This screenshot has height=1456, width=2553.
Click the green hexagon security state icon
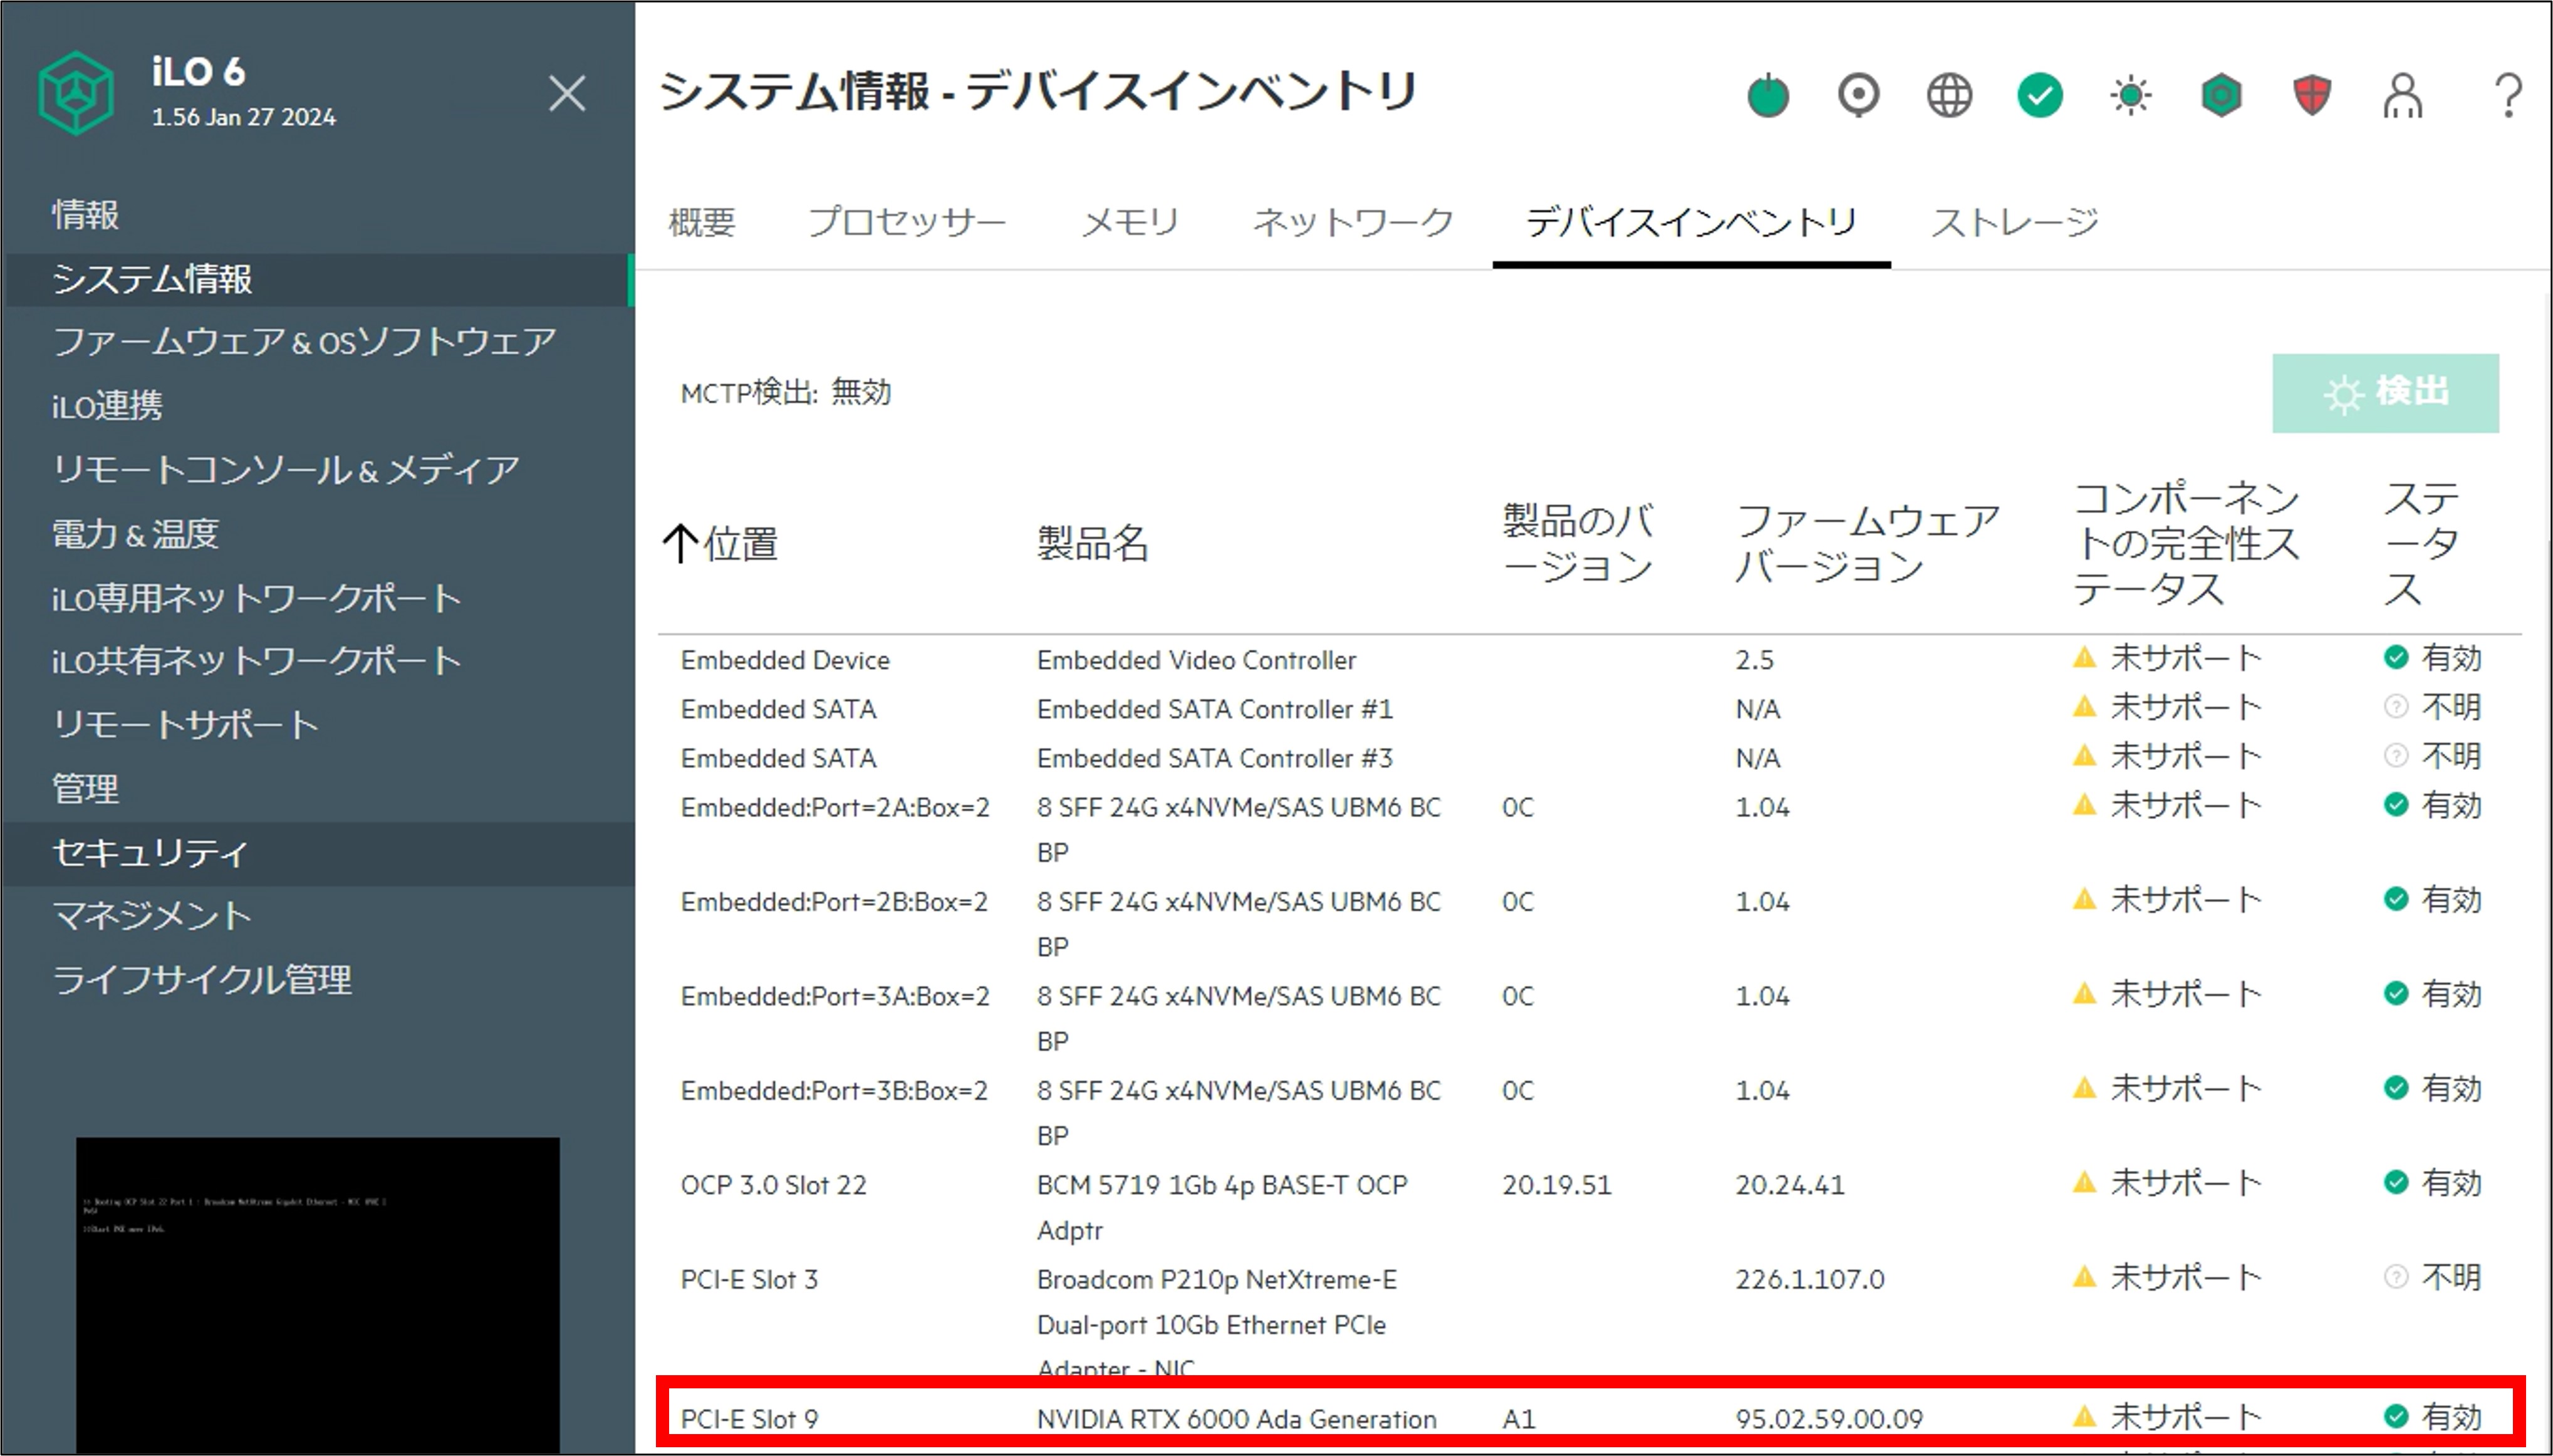click(x=2221, y=96)
